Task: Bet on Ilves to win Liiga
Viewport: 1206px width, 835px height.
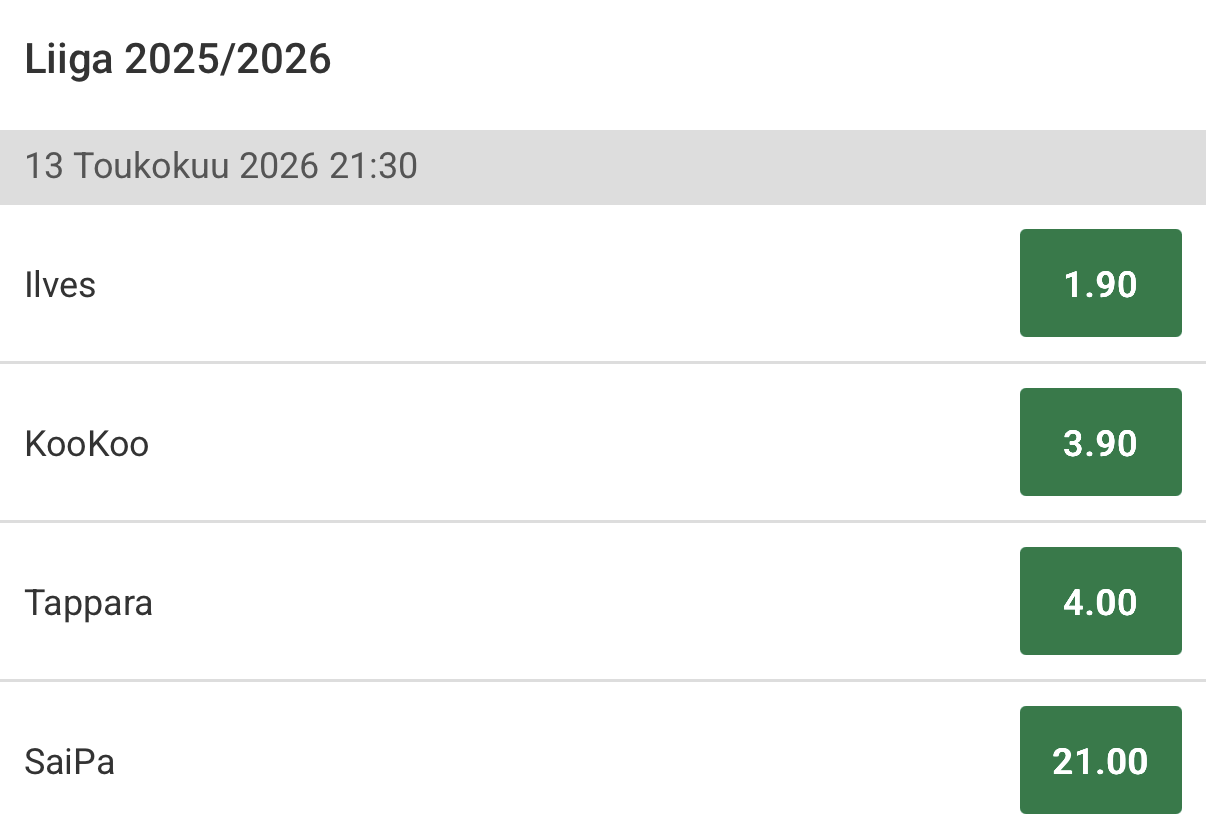Action: [1100, 284]
